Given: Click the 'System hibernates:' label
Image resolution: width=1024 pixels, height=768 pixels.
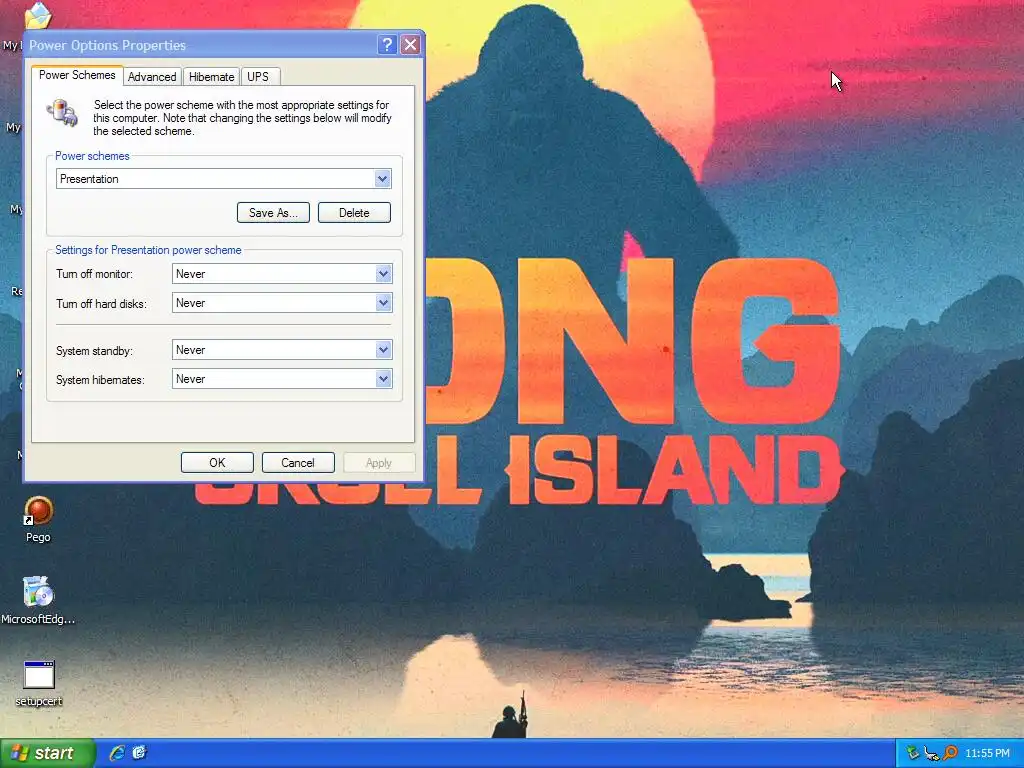Looking at the screenshot, I should pyautogui.click(x=100, y=379).
